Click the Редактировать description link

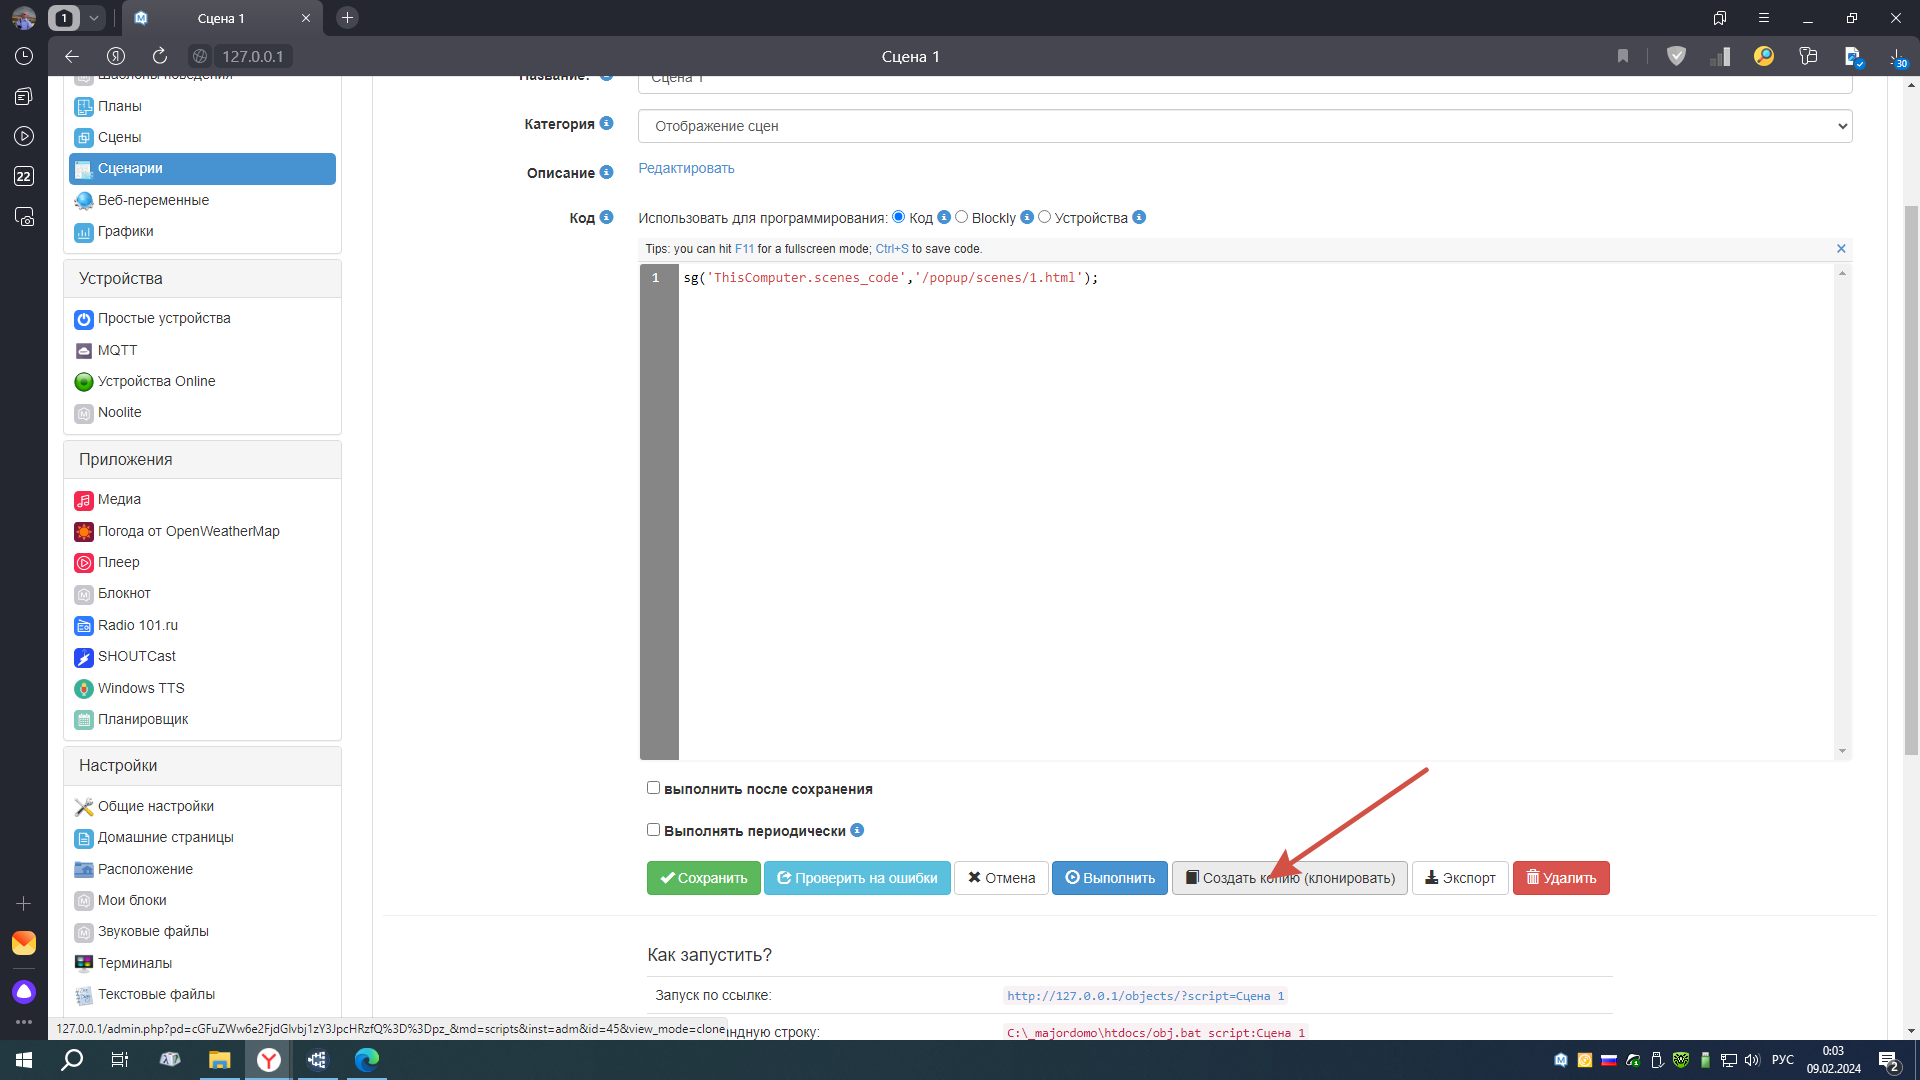pos(686,168)
